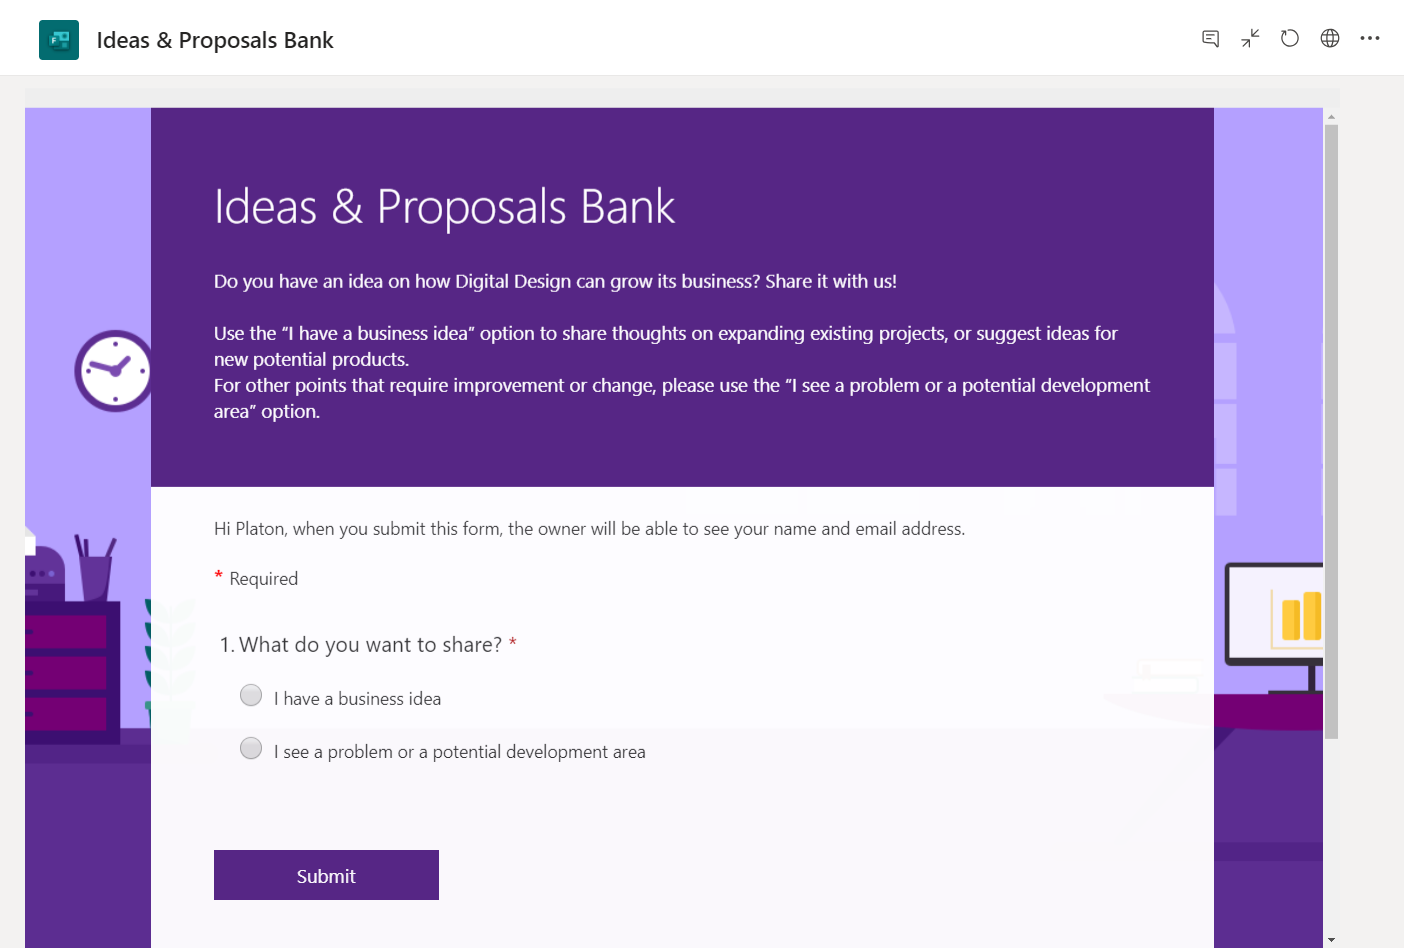Collapse the tab with the shrink arrows icon
1404x948 pixels.
click(1250, 39)
